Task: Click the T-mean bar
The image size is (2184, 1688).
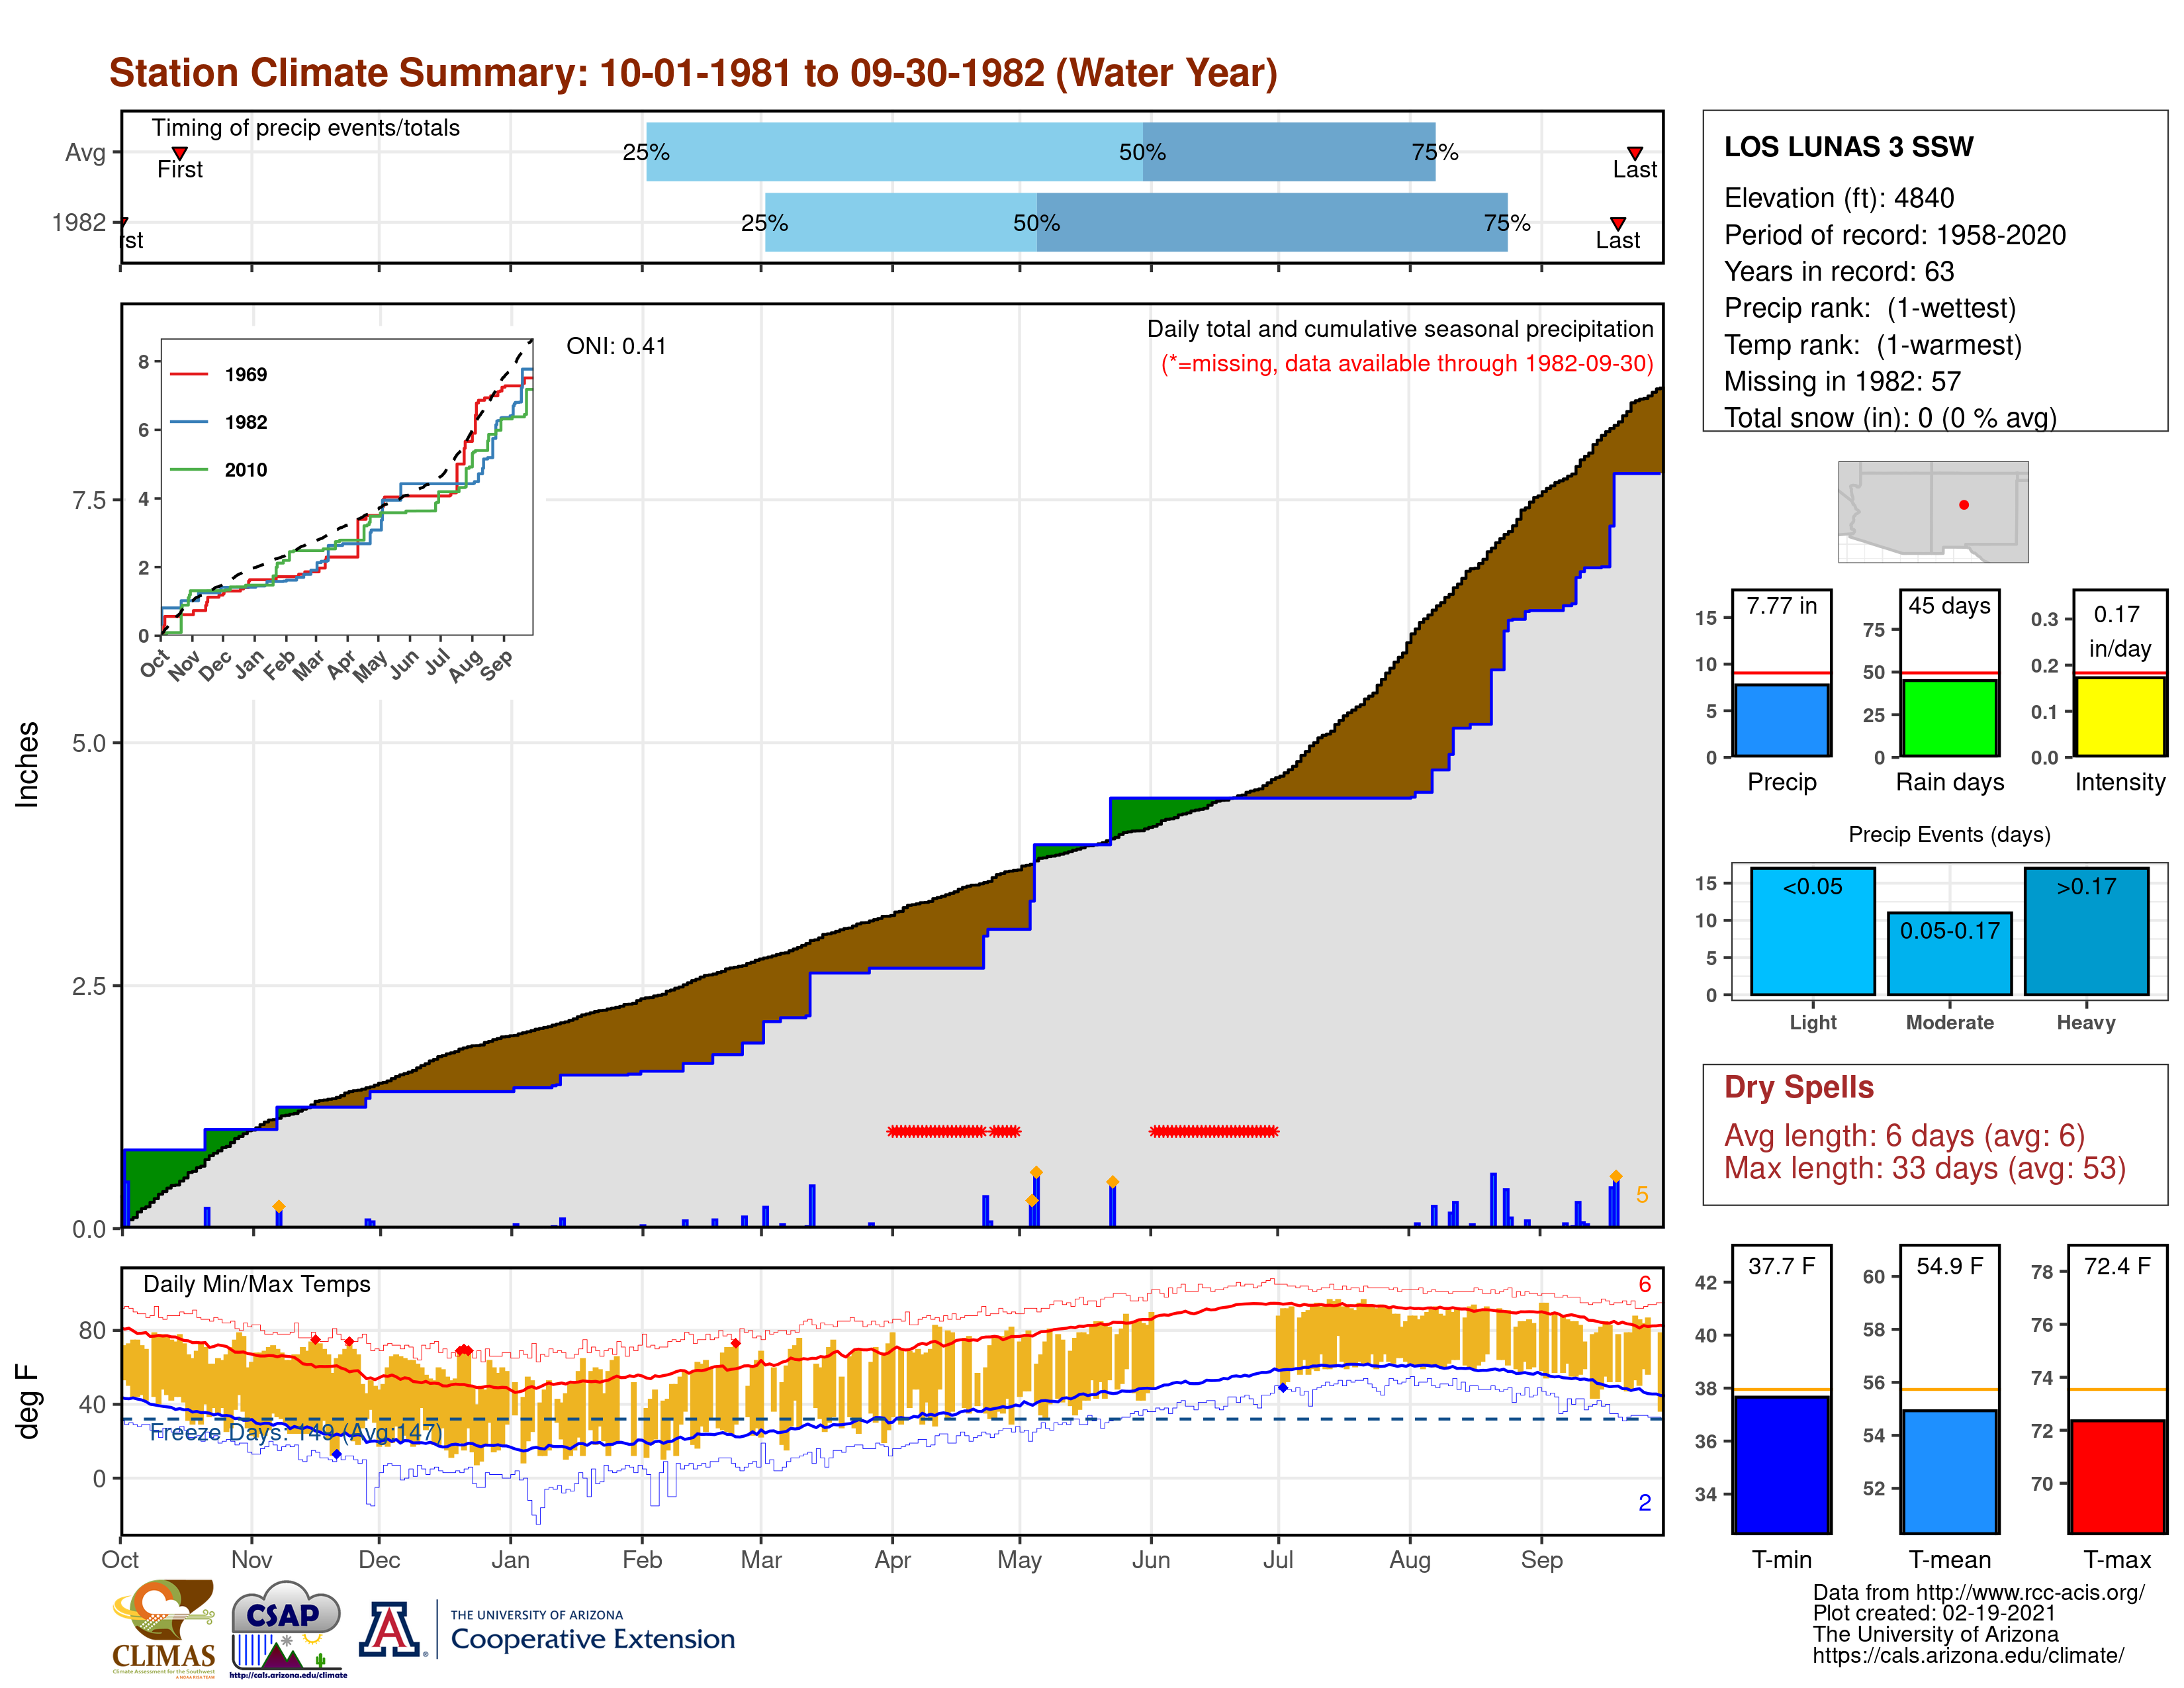Action: (1950, 1472)
